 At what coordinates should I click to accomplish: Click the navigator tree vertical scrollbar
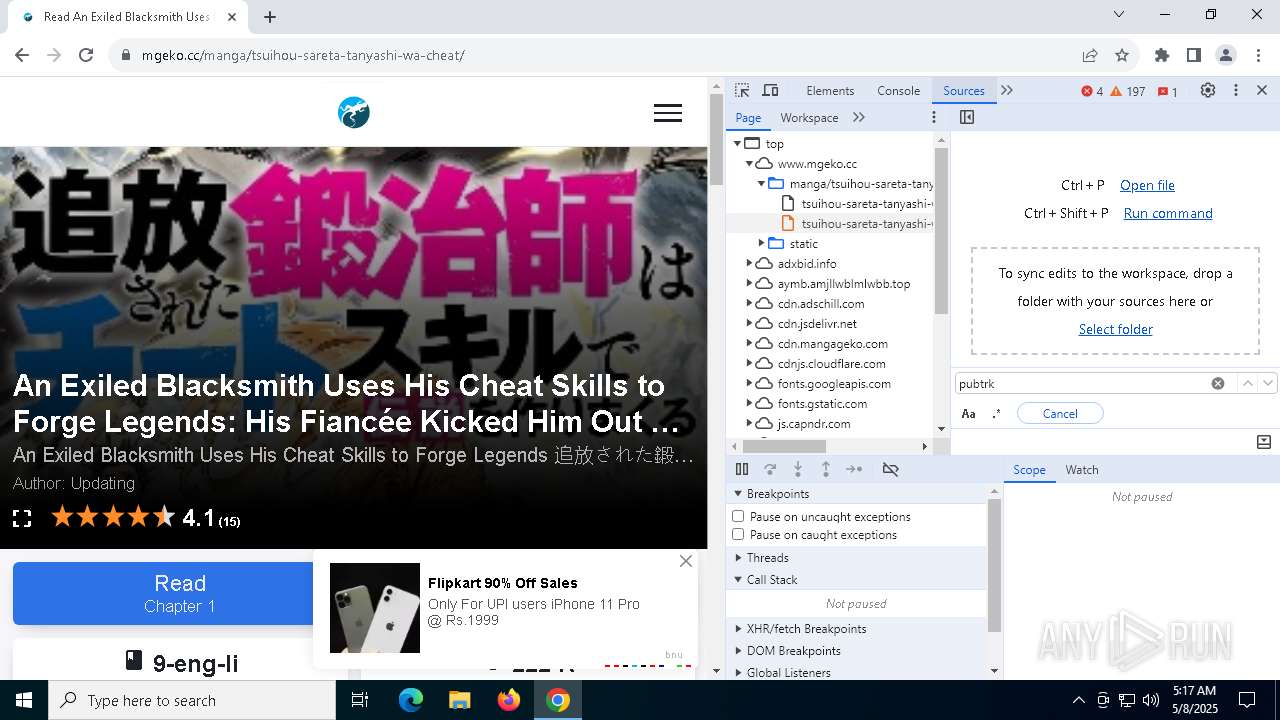941,230
